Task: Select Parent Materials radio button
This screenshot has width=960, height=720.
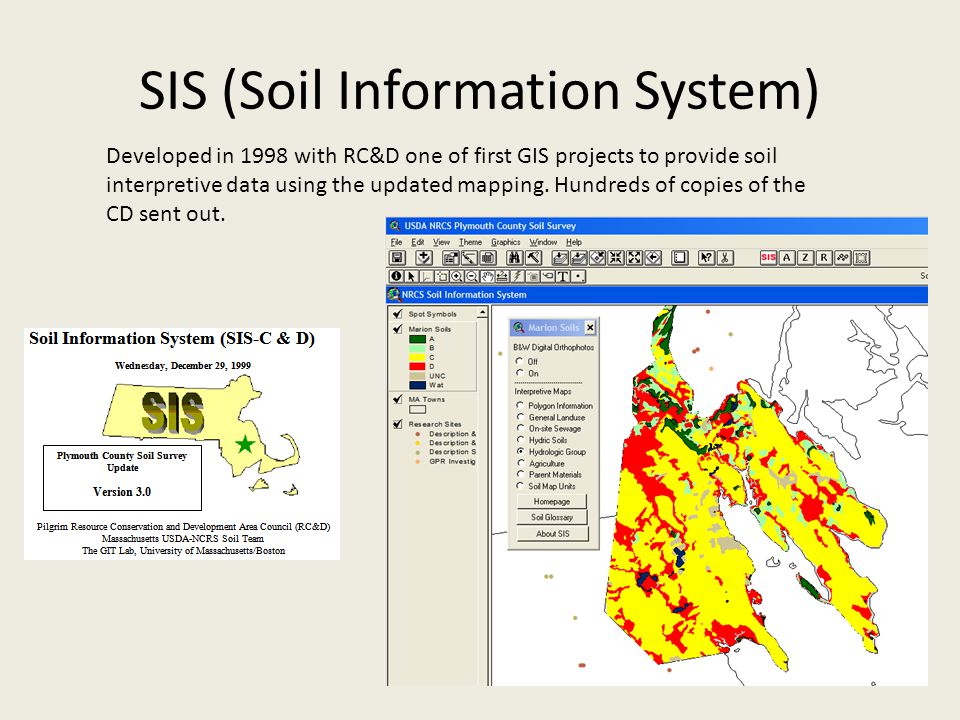Action: pyautogui.click(x=520, y=474)
